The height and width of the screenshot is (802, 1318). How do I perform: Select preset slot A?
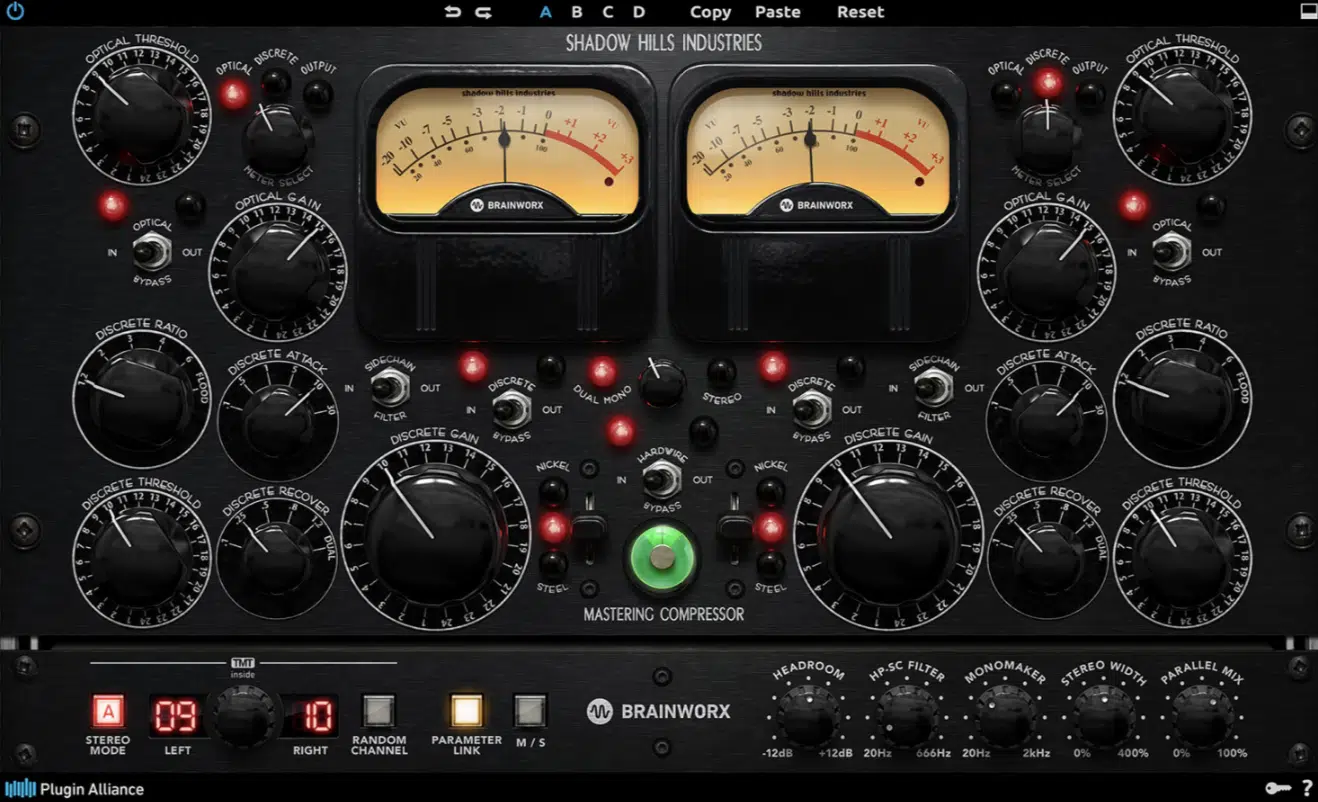tap(546, 12)
